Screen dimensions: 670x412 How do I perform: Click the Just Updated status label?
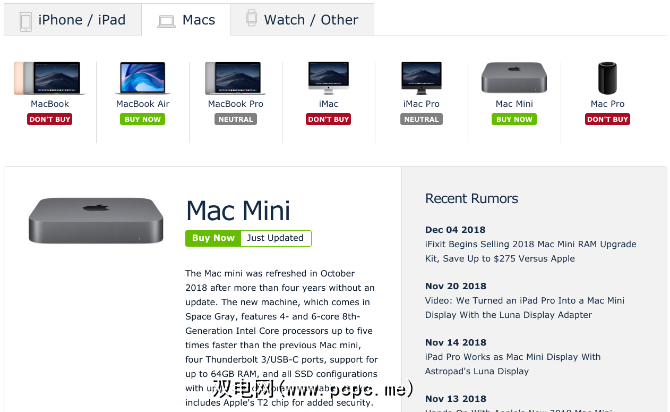[x=276, y=238]
